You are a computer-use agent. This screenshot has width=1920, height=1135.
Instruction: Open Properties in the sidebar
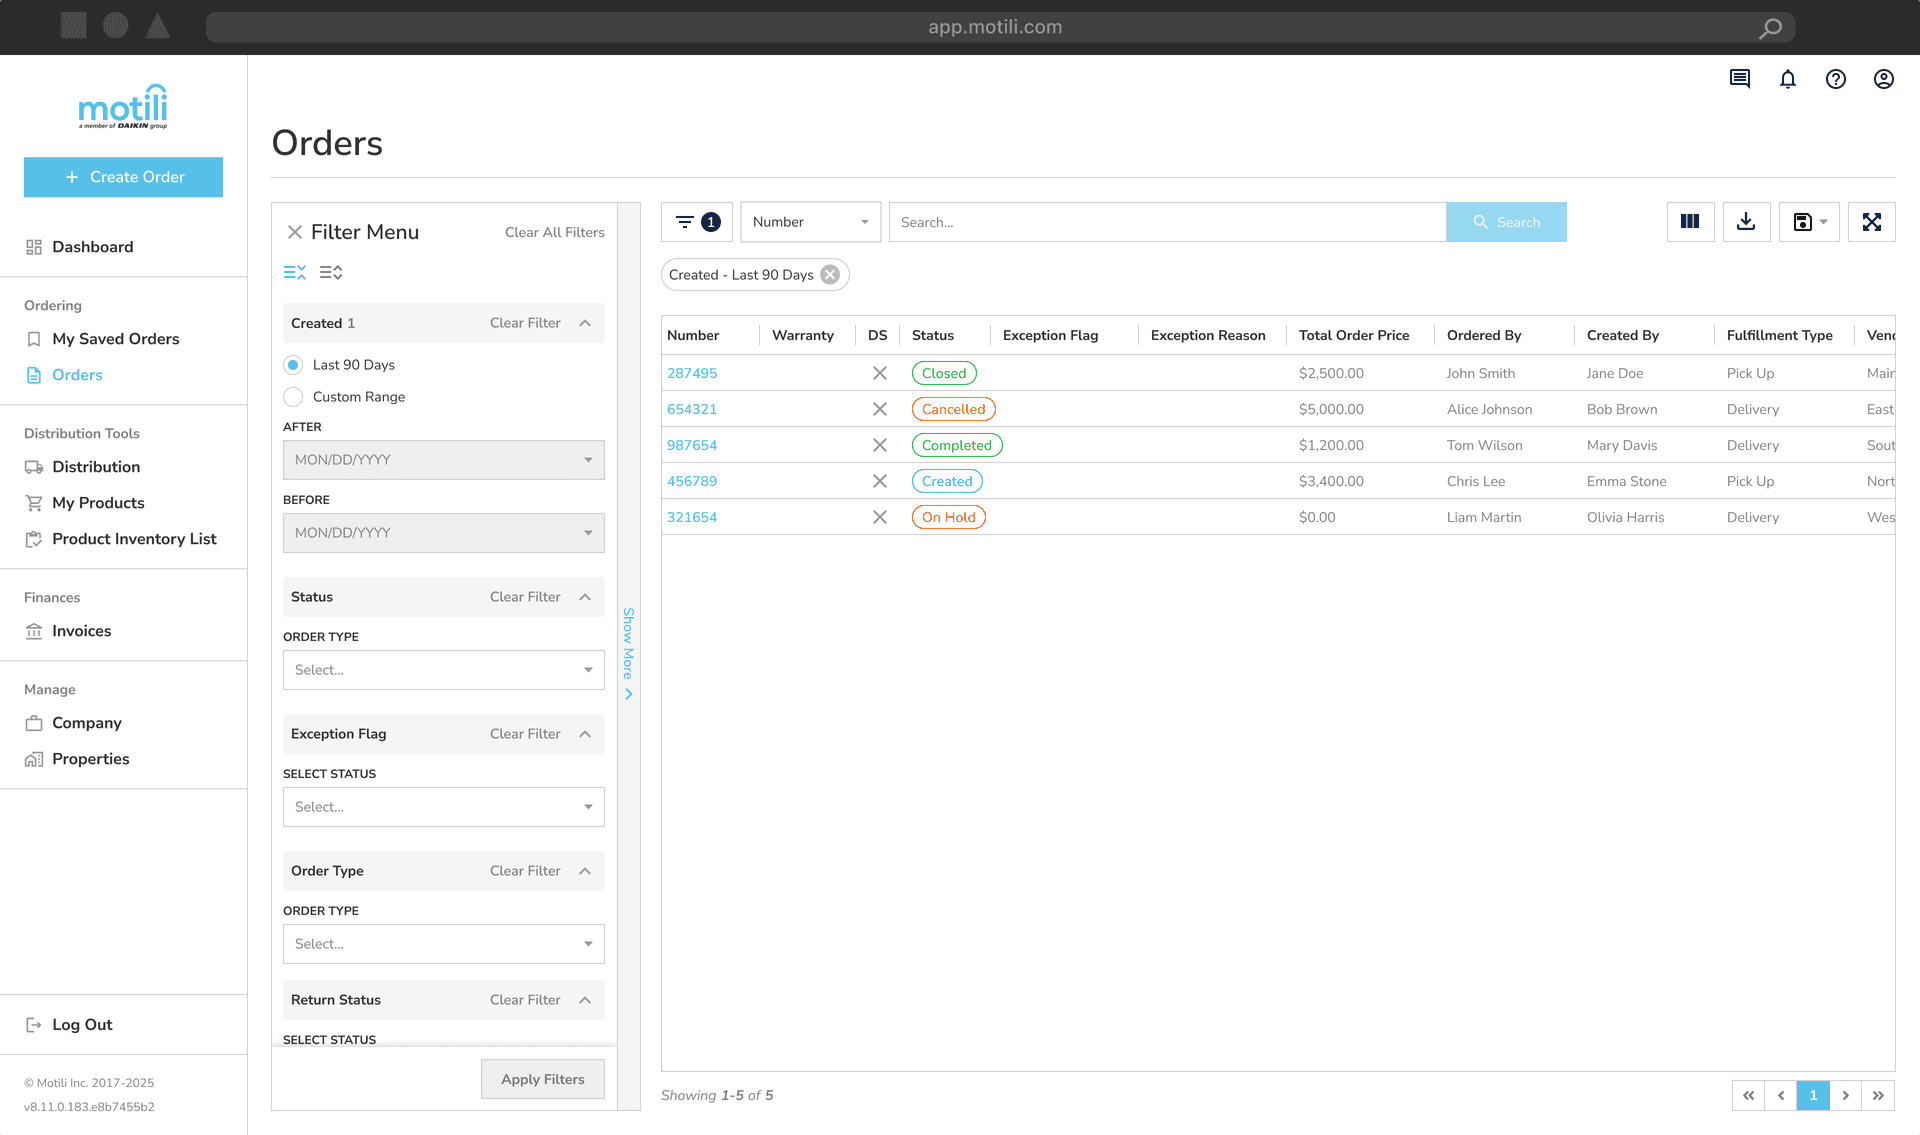[90, 759]
